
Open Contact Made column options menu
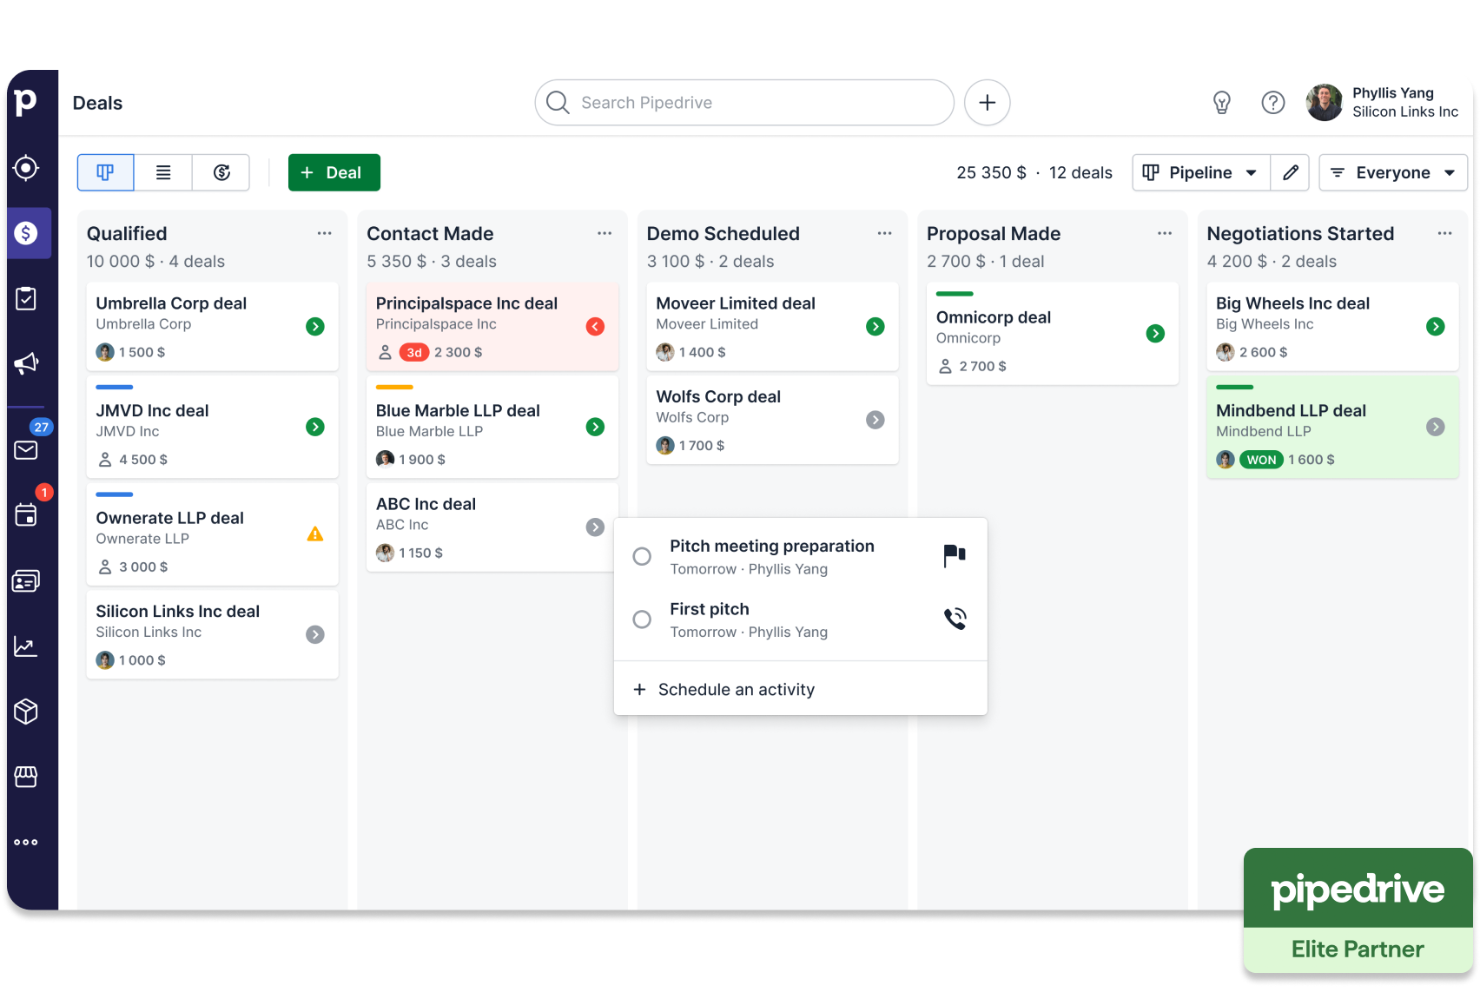tap(604, 233)
